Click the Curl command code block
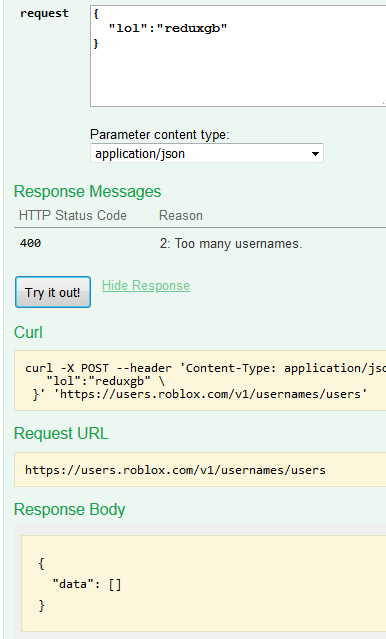386x639 pixels. point(200,381)
